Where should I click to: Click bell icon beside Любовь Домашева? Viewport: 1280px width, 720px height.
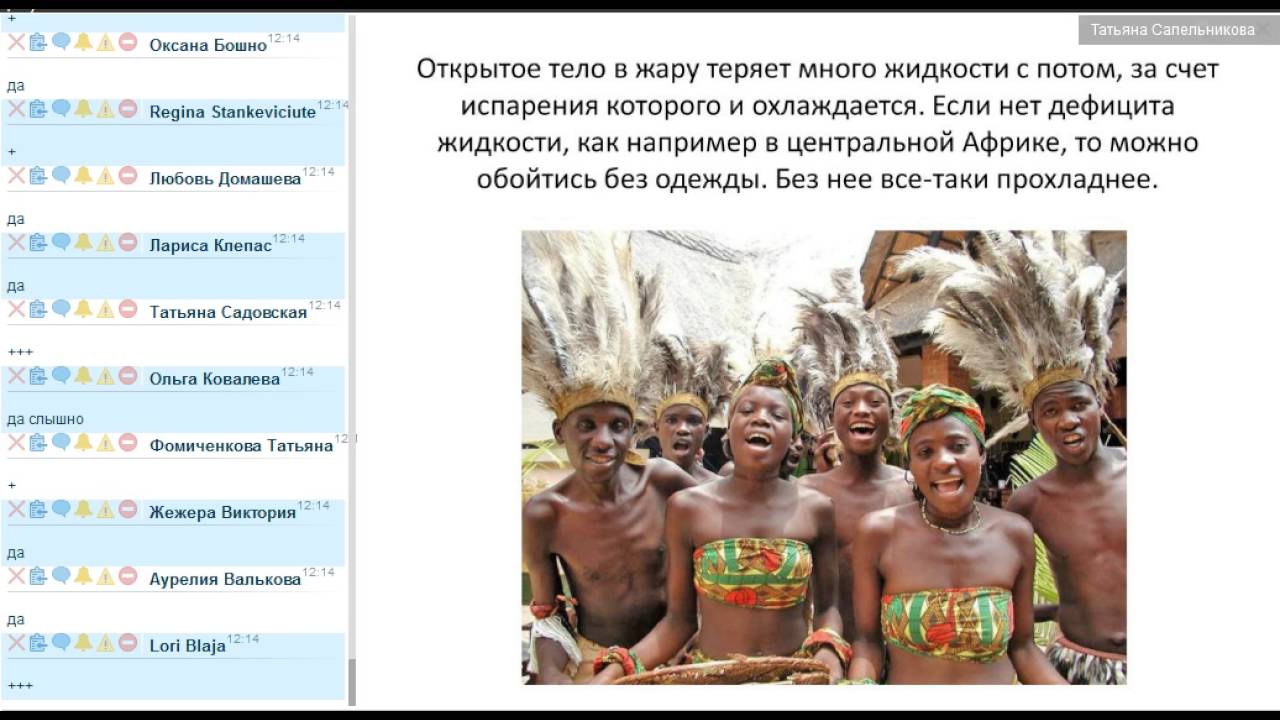83,176
